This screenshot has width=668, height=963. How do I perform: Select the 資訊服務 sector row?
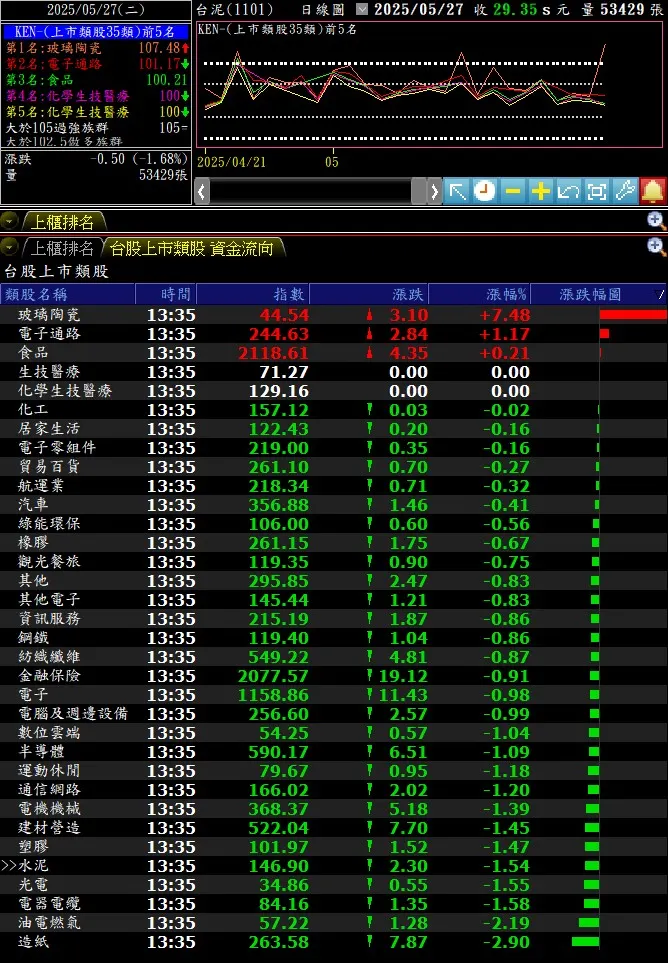point(334,619)
